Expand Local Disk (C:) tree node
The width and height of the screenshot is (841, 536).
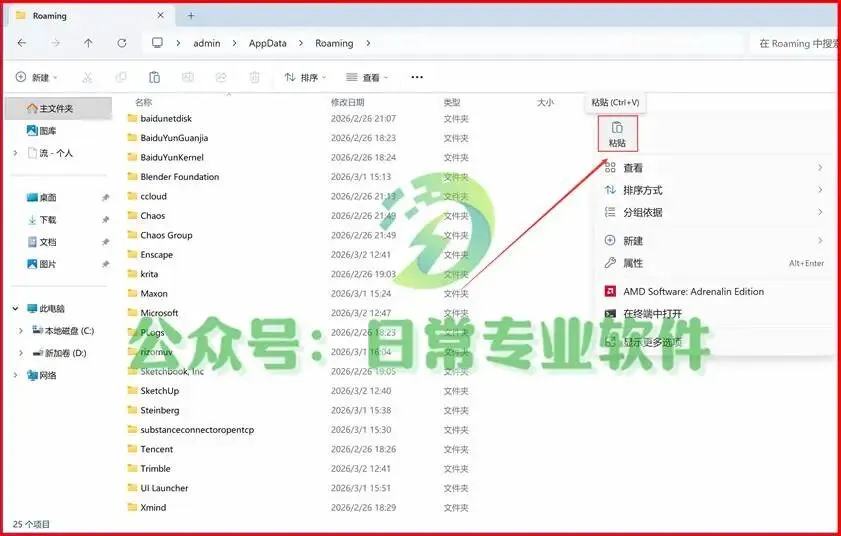(20, 331)
